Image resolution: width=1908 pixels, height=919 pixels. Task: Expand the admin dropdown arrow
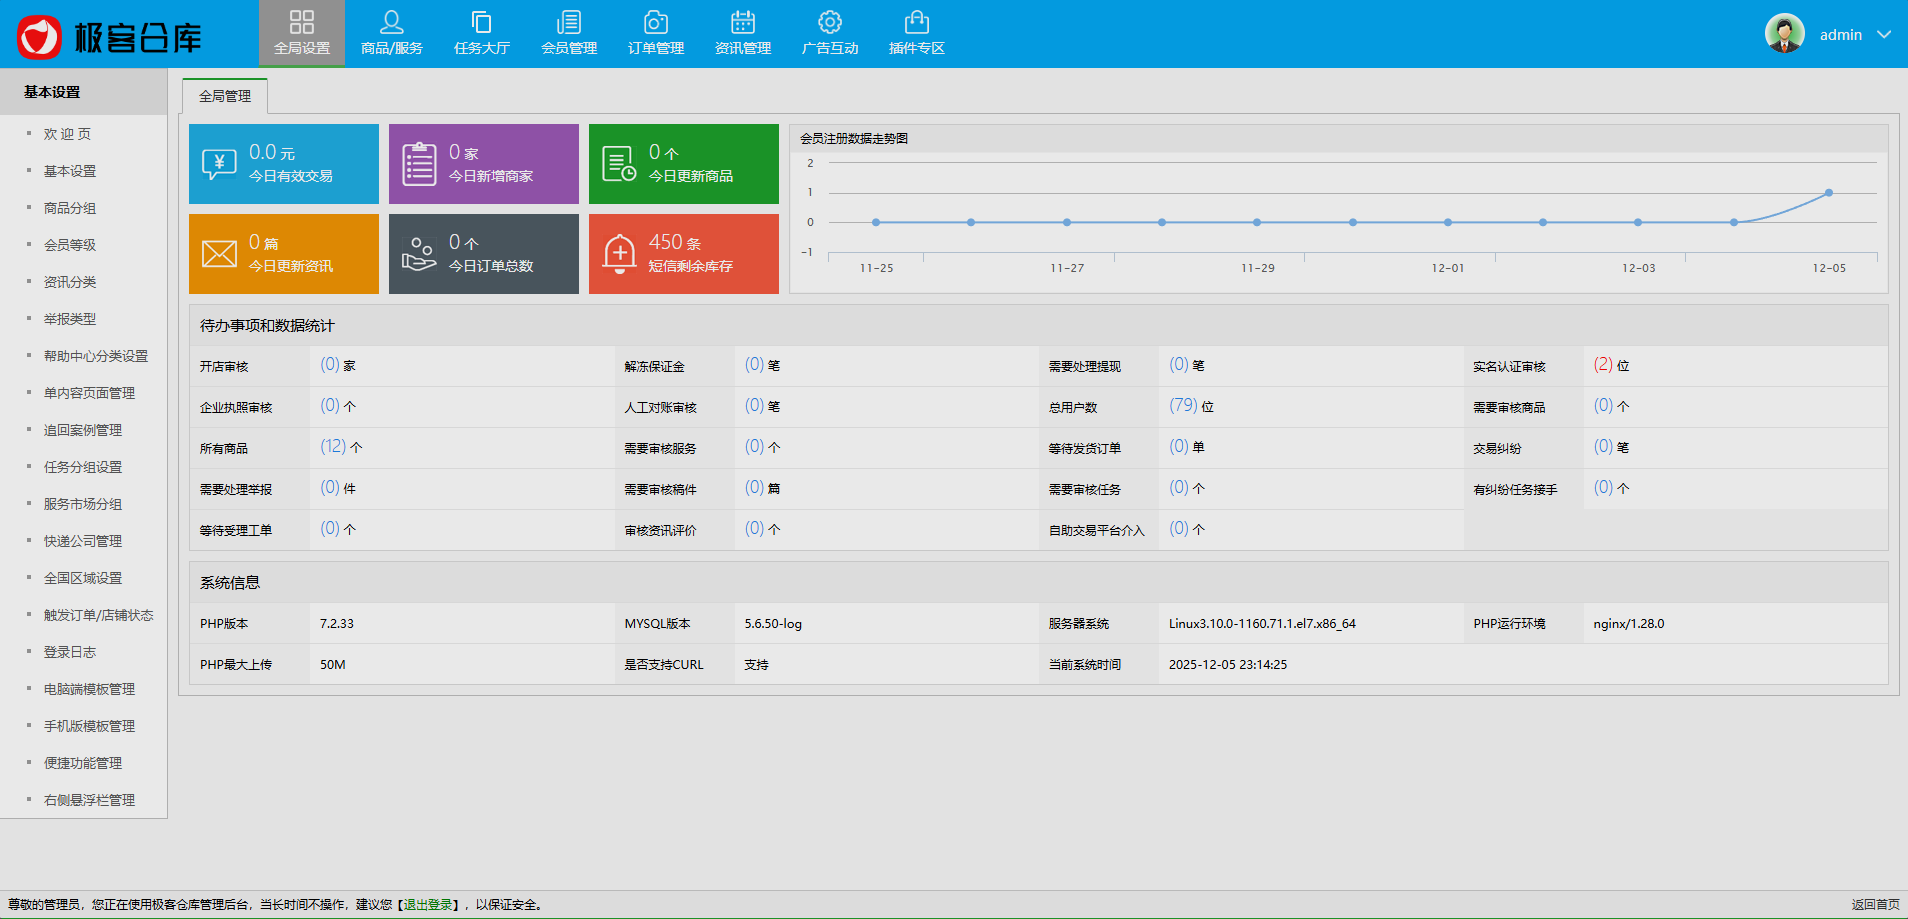click(x=1884, y=35)
